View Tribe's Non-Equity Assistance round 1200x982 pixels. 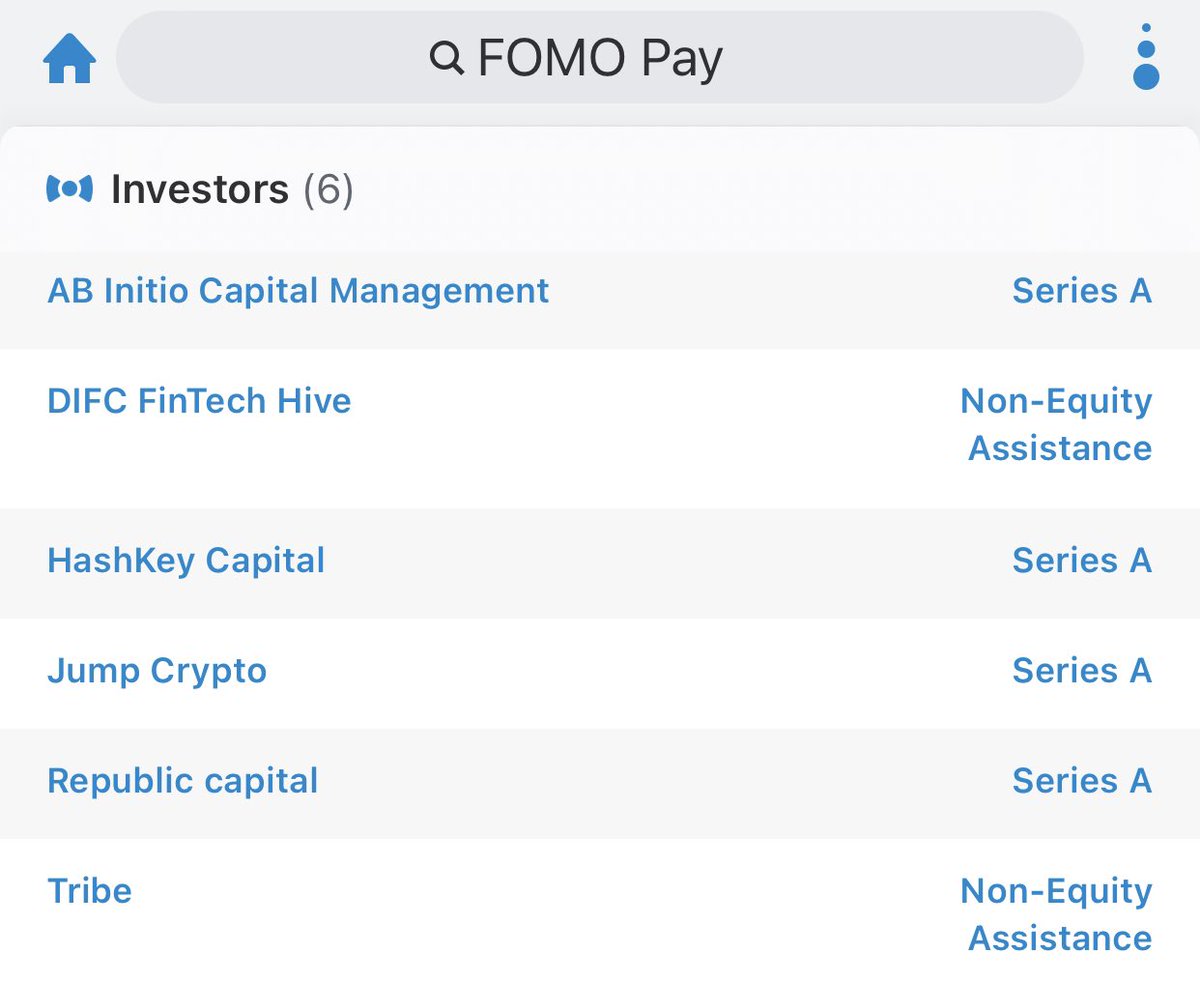1057,914
